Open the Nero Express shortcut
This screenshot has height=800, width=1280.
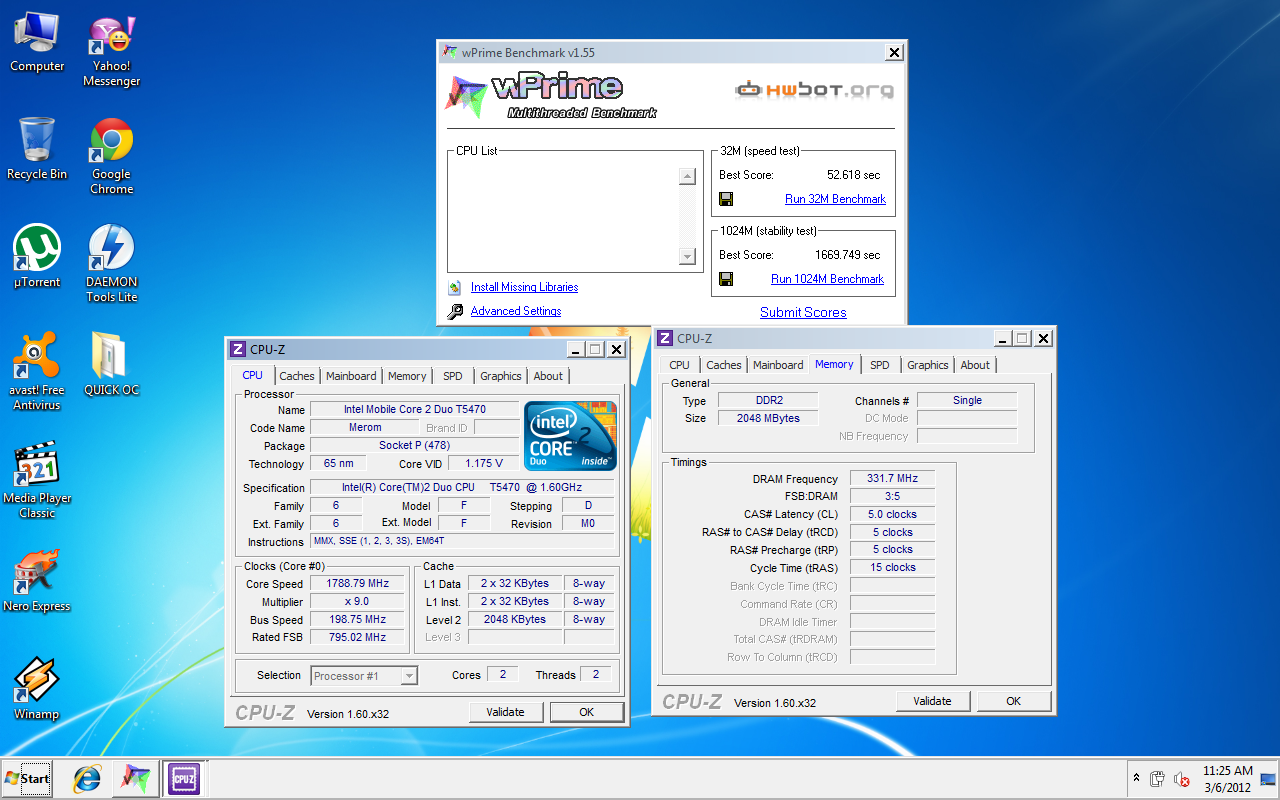click(x=37, y=580)
